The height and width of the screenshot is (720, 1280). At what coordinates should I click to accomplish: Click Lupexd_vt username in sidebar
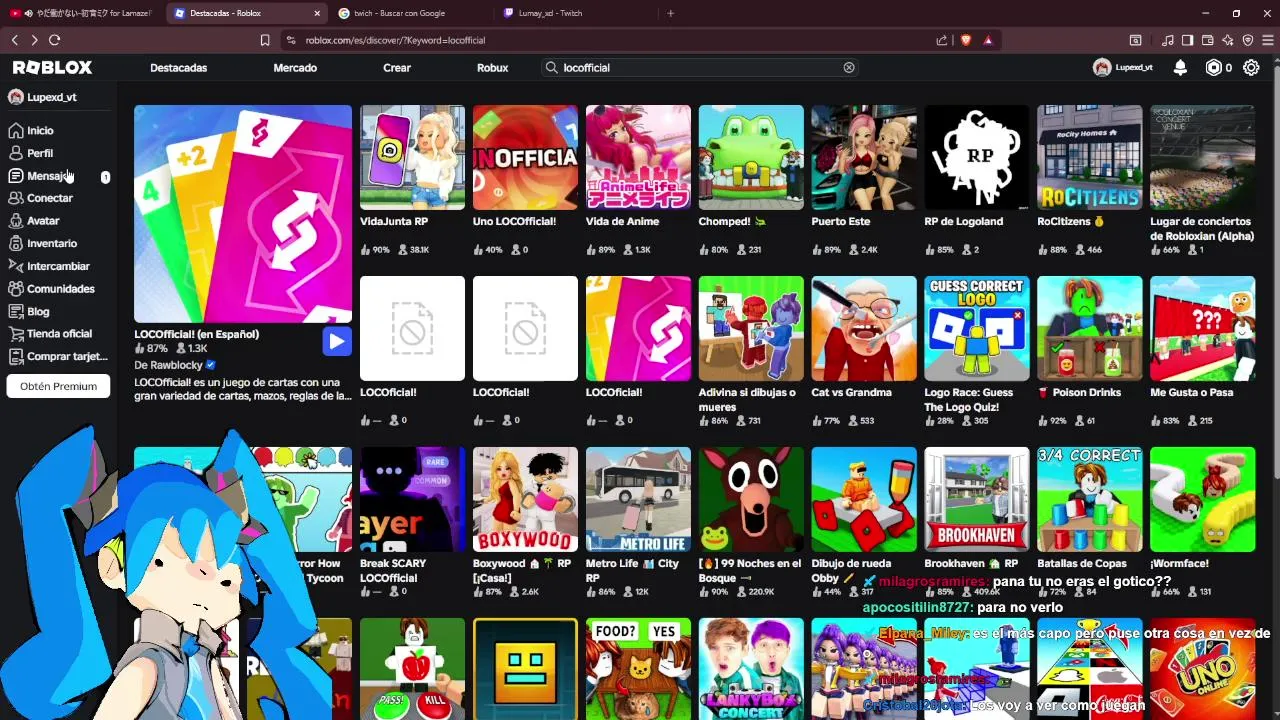click(52, 97)
